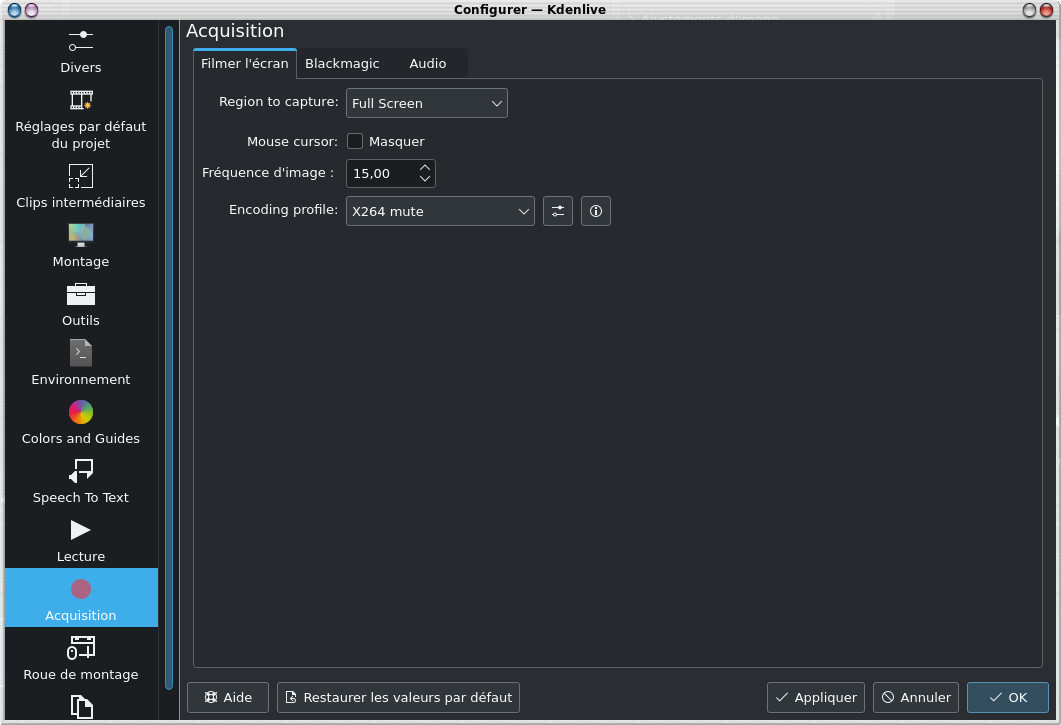This screenshot has height=725, width=1061.
Task: Switch to the Filmer l'écran tab
Action: (244, 64)
